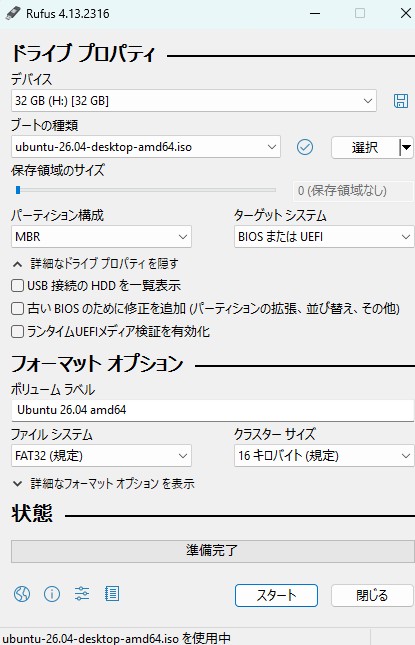Screen dimensions: 415x645
Task: Click the フォーマット オプション heading
Action: [x=97, y=364]
